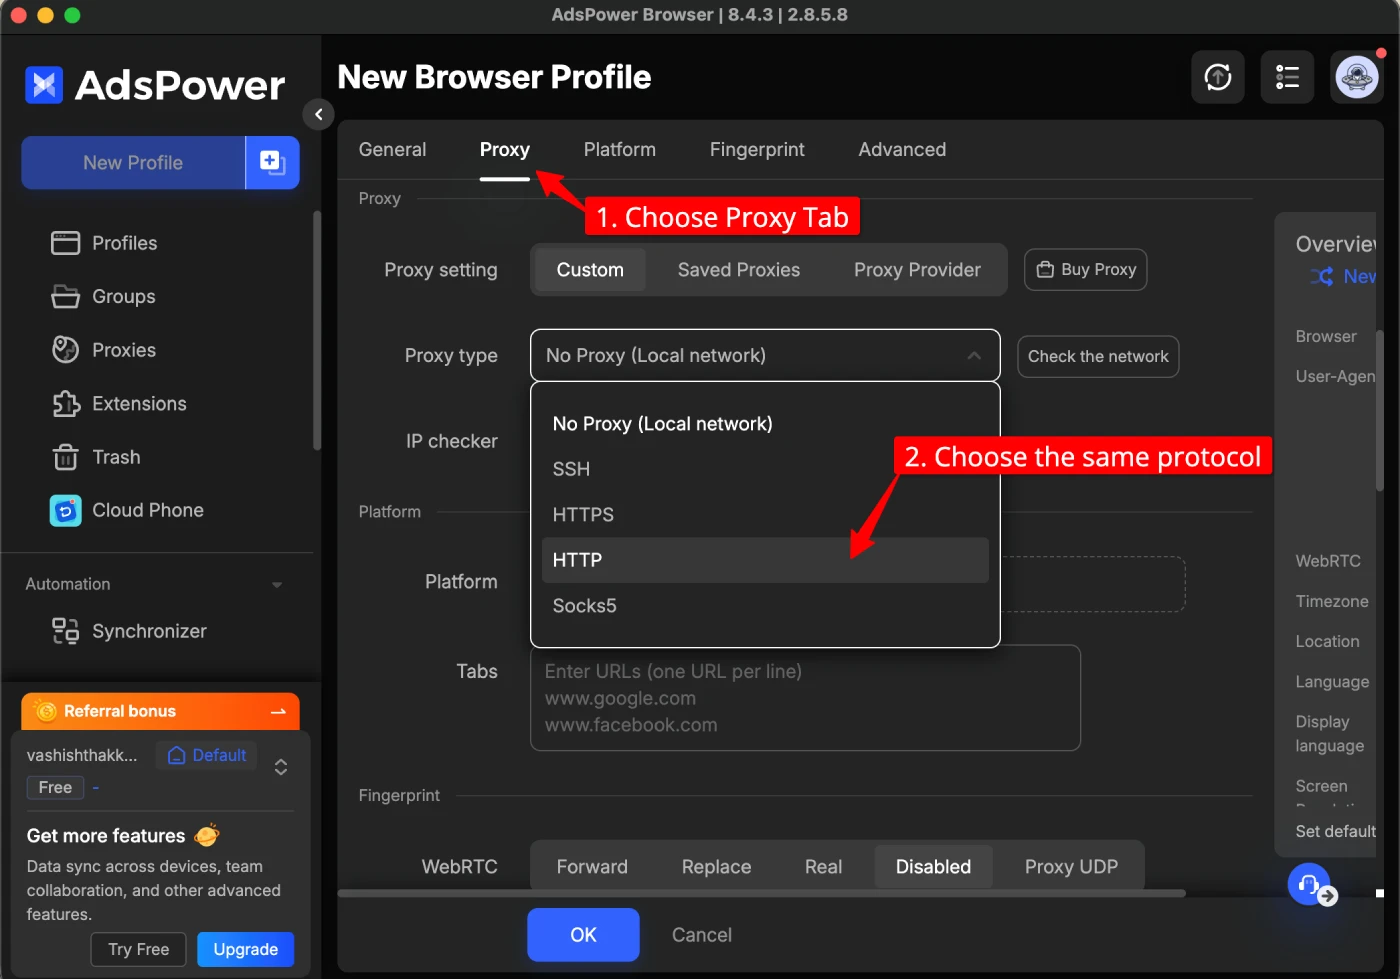Screen dimensions: 1400x979
Task: Set WebRTC to Forward
Action: coord(592,867)
